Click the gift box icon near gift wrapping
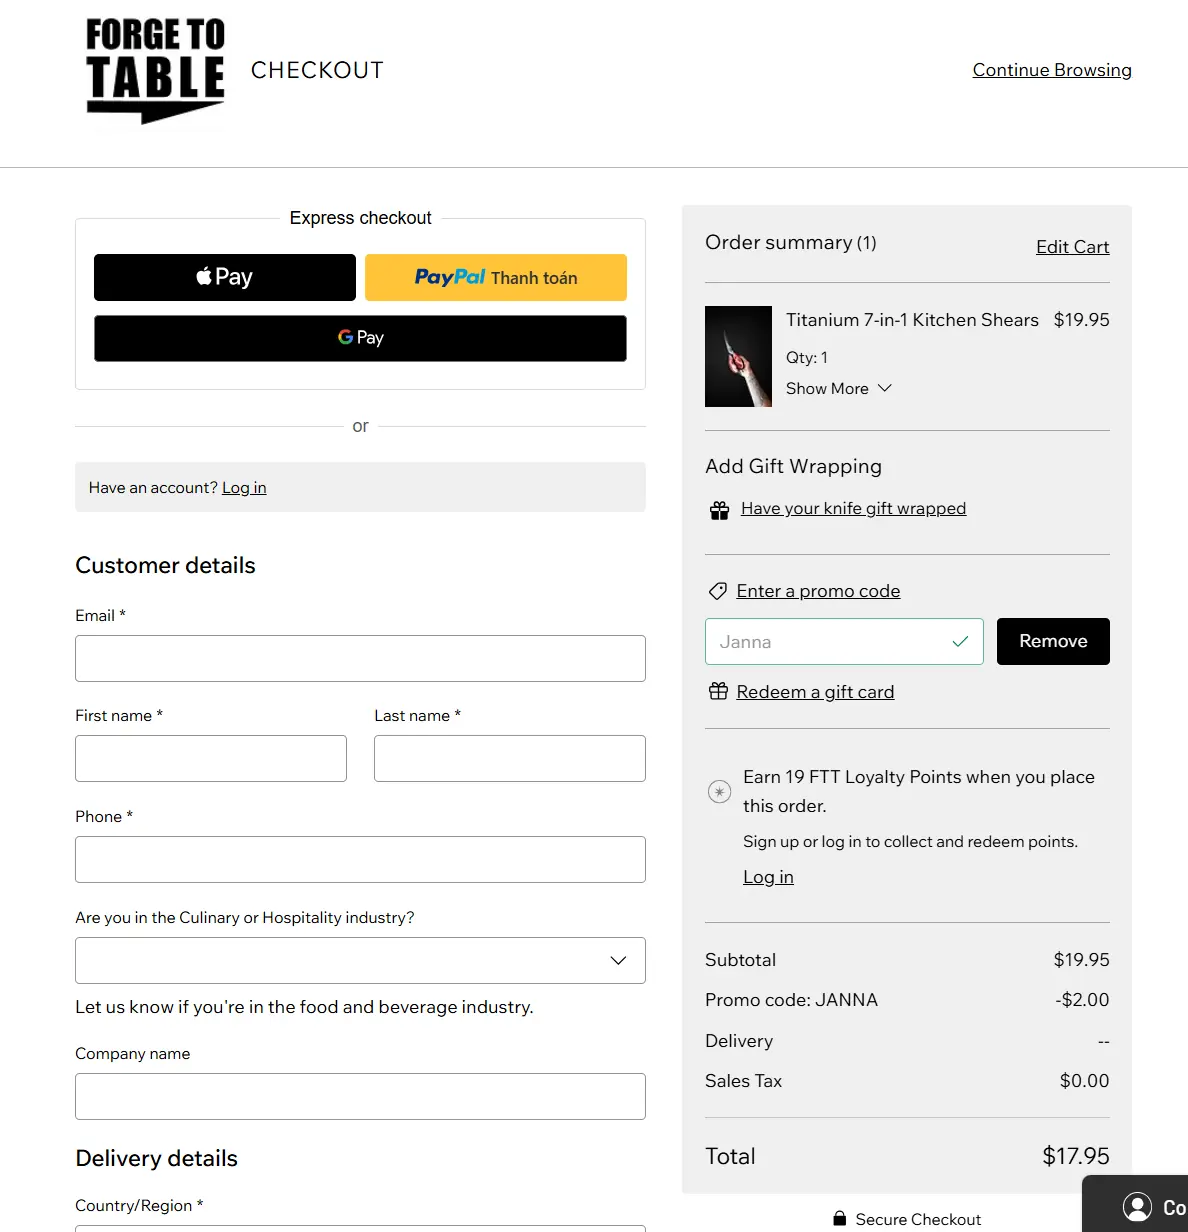1188x1232 pixels. [720, 510]
